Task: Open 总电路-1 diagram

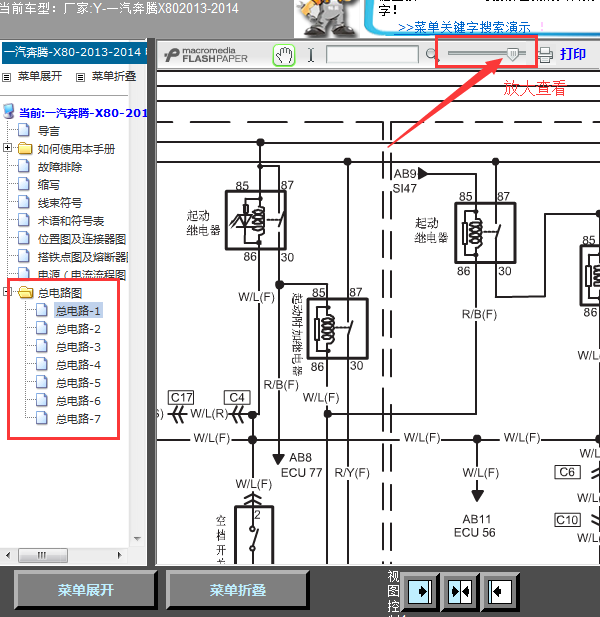Action: click(78, 311)
